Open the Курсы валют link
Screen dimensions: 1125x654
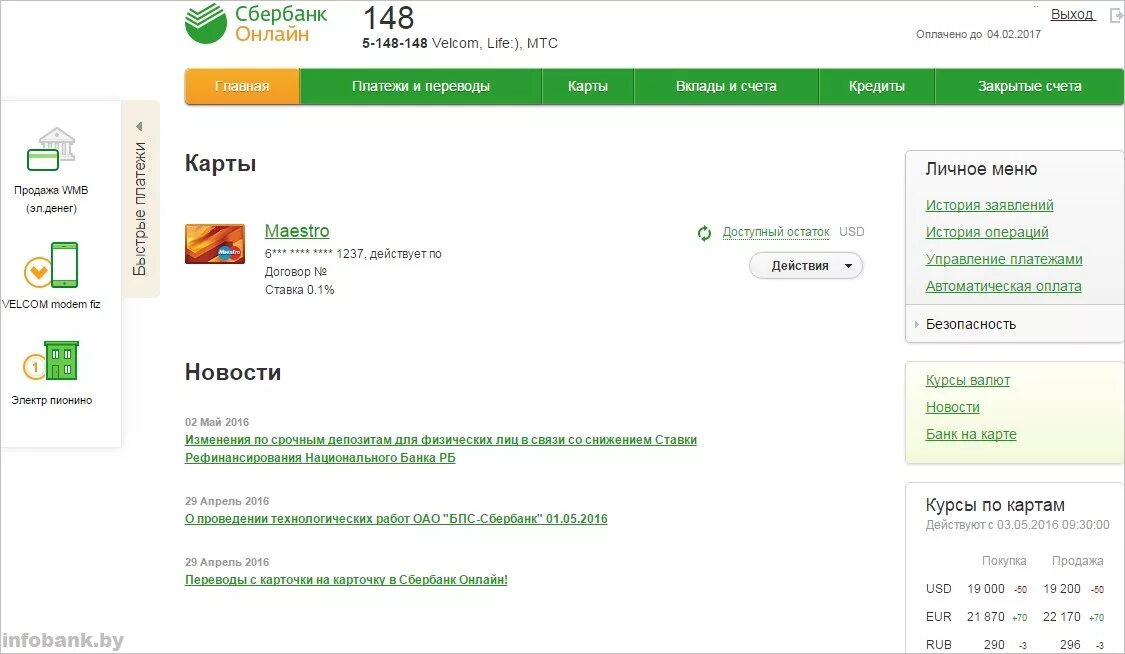[x=967, y=380]
